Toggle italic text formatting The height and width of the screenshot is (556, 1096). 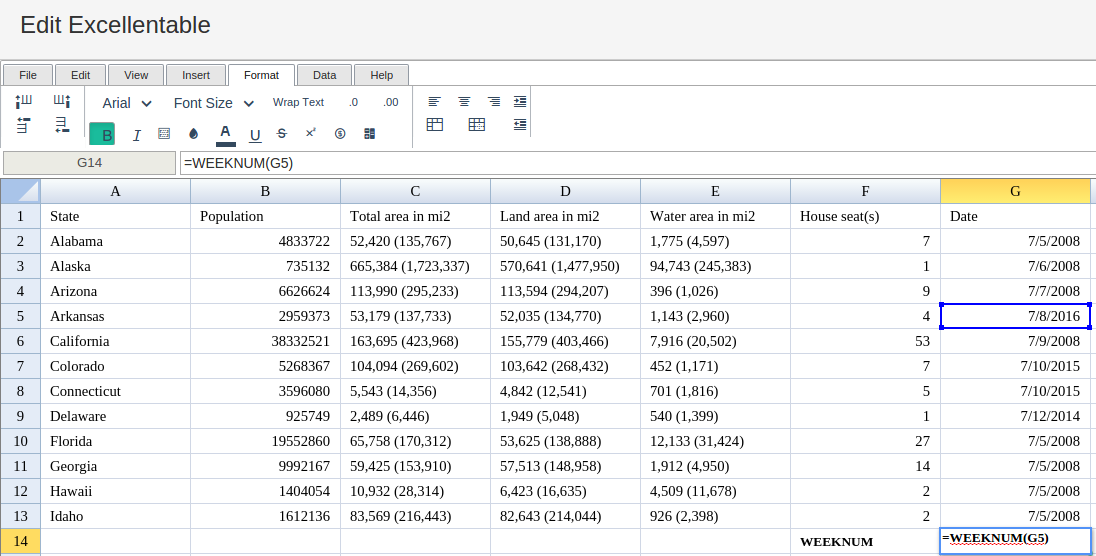[136, 134]
